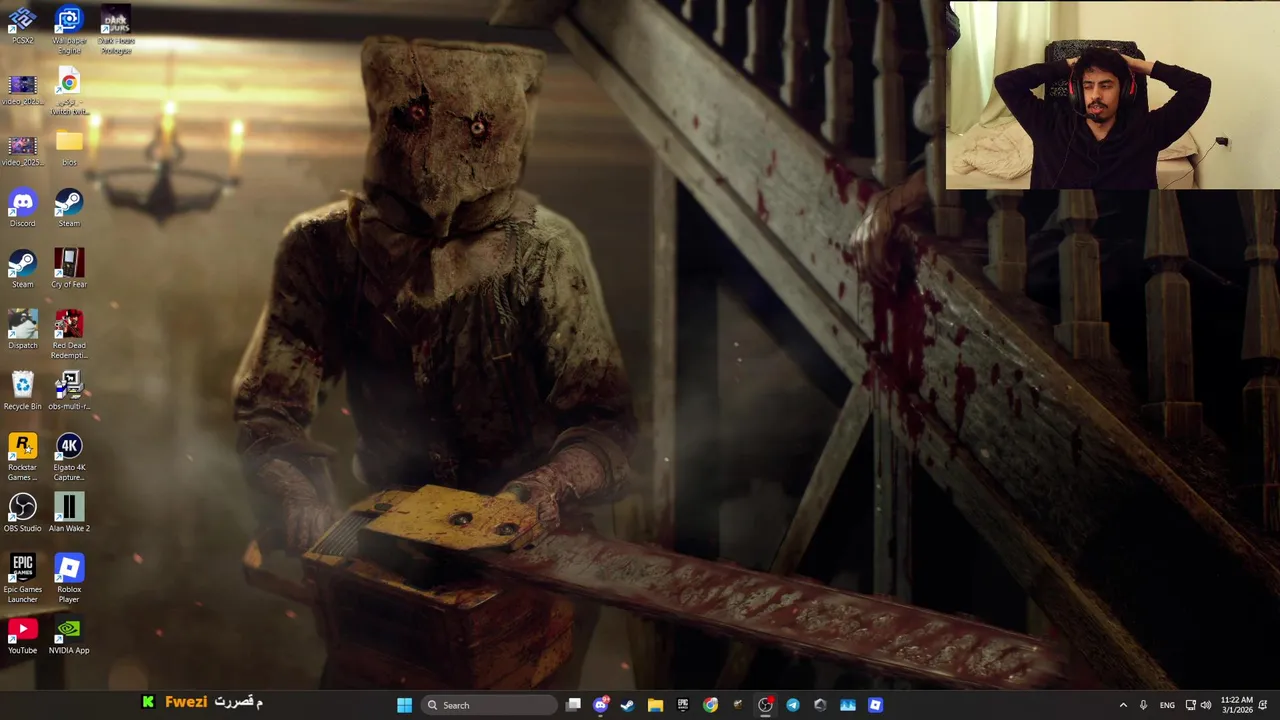Switch to the running OBS taskbar icon
This screenshot has width=1280, height=720.
(765, 705)
